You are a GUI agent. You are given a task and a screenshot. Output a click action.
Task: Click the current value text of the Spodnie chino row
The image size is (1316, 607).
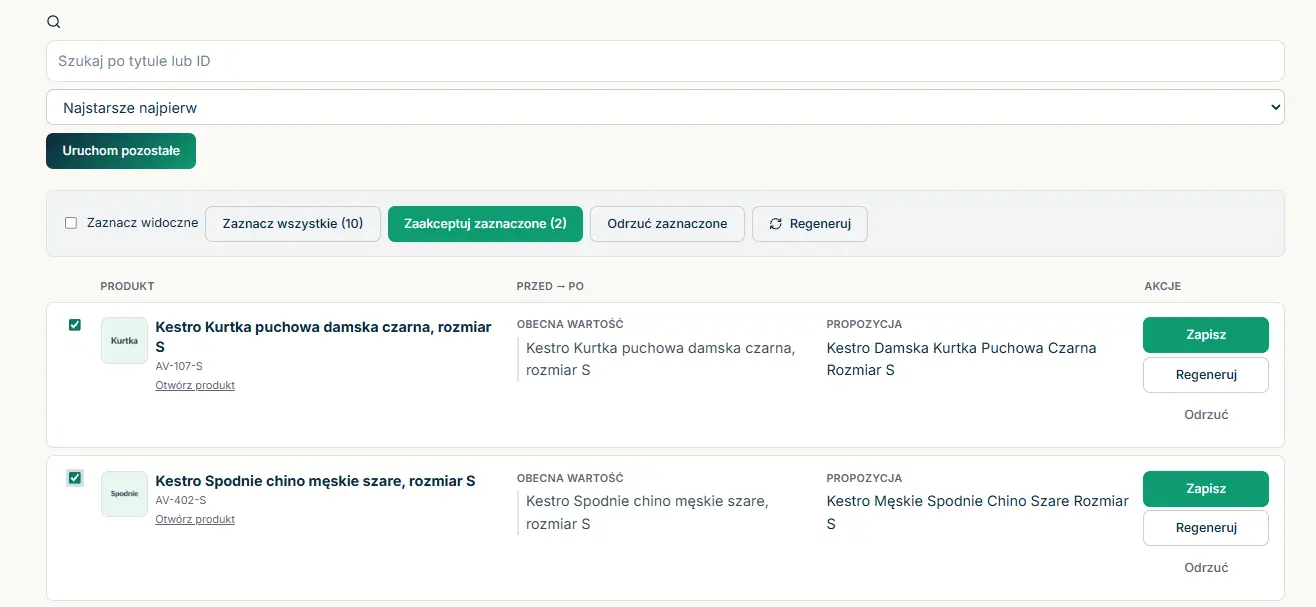(x=647, y=512)
